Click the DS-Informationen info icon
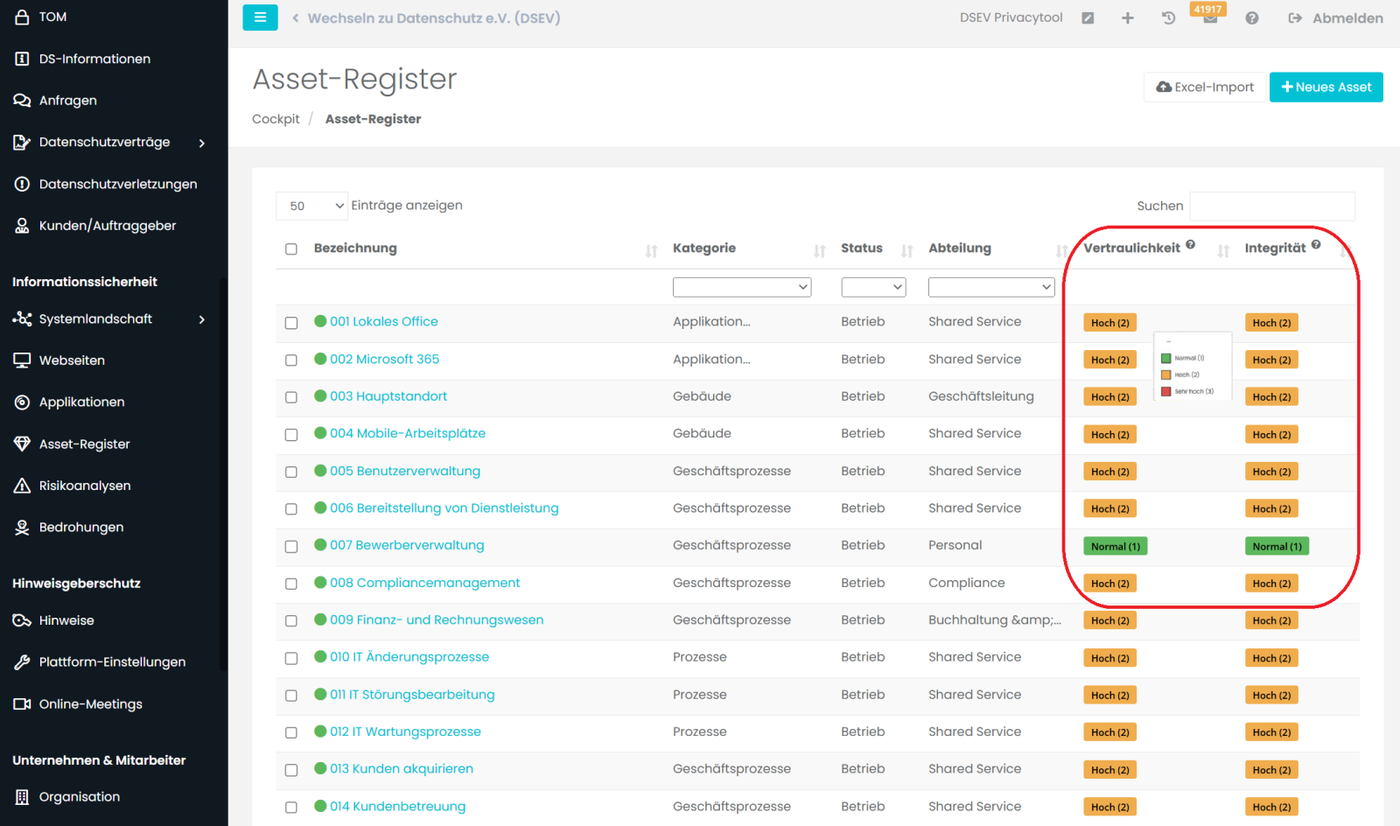 click(x=21, y=59)
